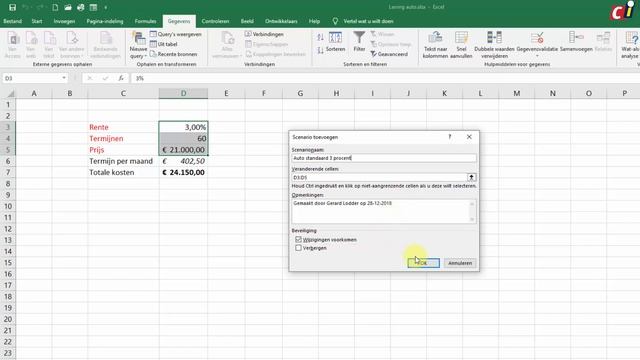Viewport: 640px width, 360px height.
Task: Click cell containing € 21.000,00
Action: (183, 150)
